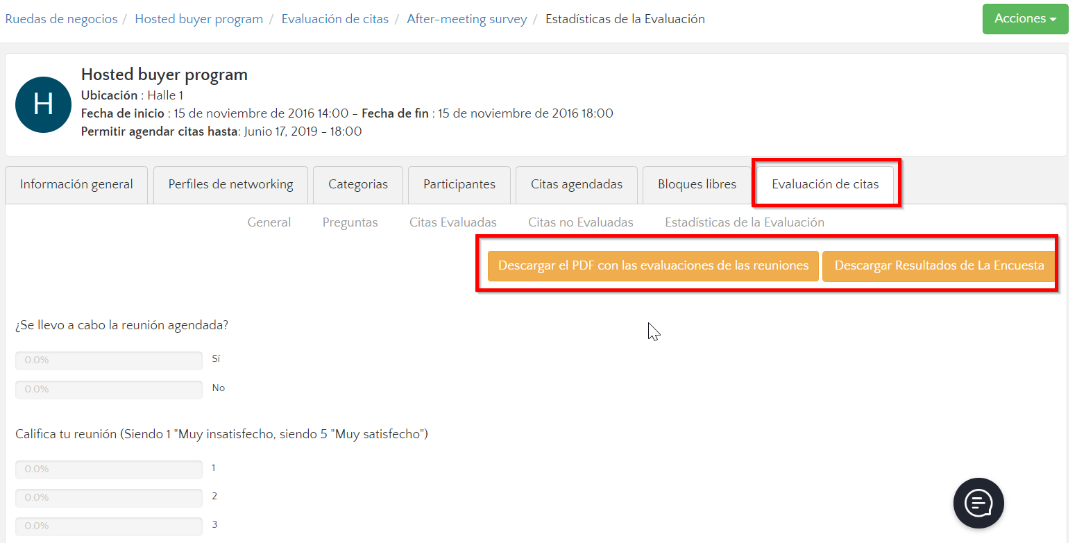Select Estadísticas de la Evaluación sub-tab
The image size is (1069, 543).
[x=744, y=222]
